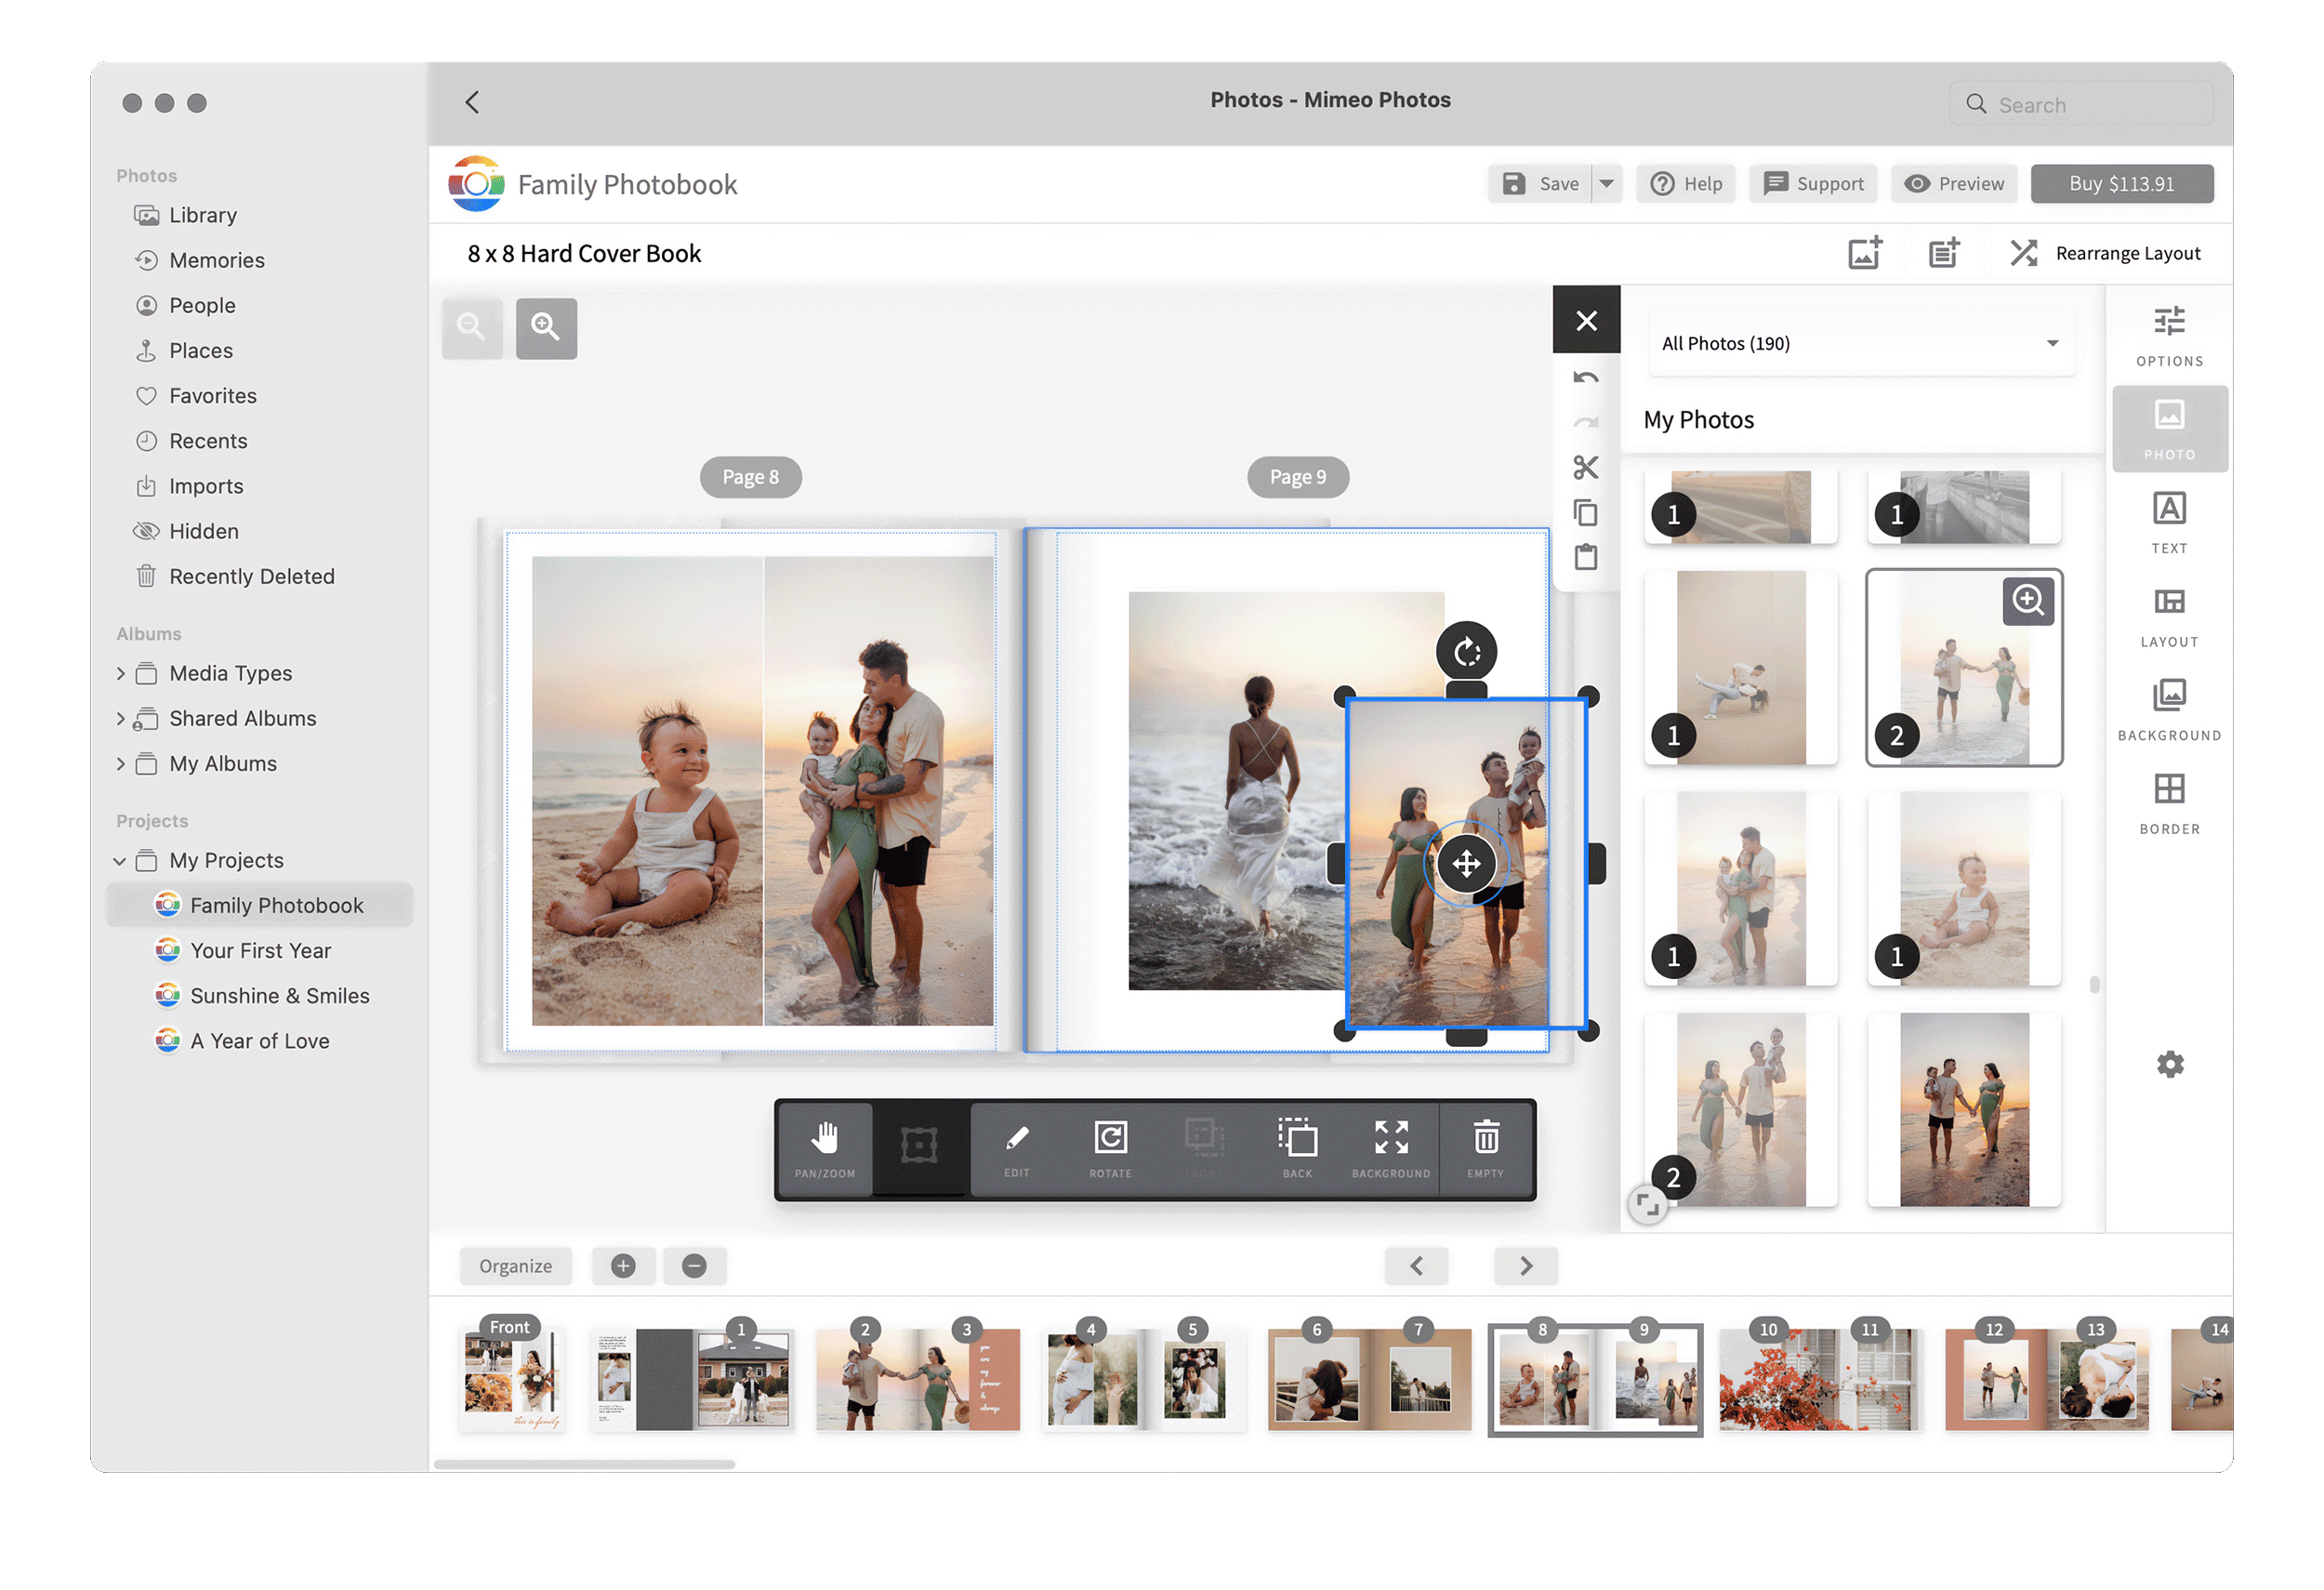The height and width of the screenshot is (1590, 2324).
Task: Click the remove page minus button
Action: pos(694,1265)
